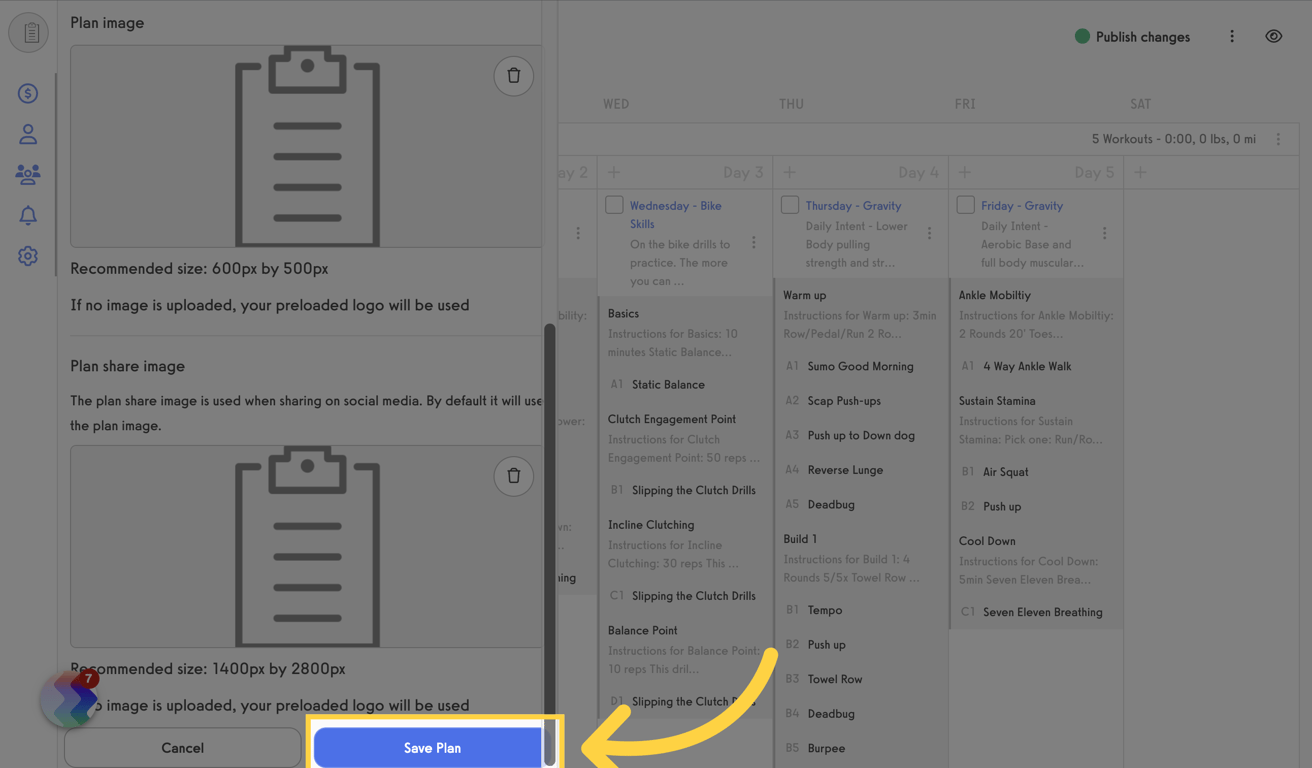The width and height of the screenshot is (1312, 768).
Task: Open the notifications bell icon
Action: [28, 215]
